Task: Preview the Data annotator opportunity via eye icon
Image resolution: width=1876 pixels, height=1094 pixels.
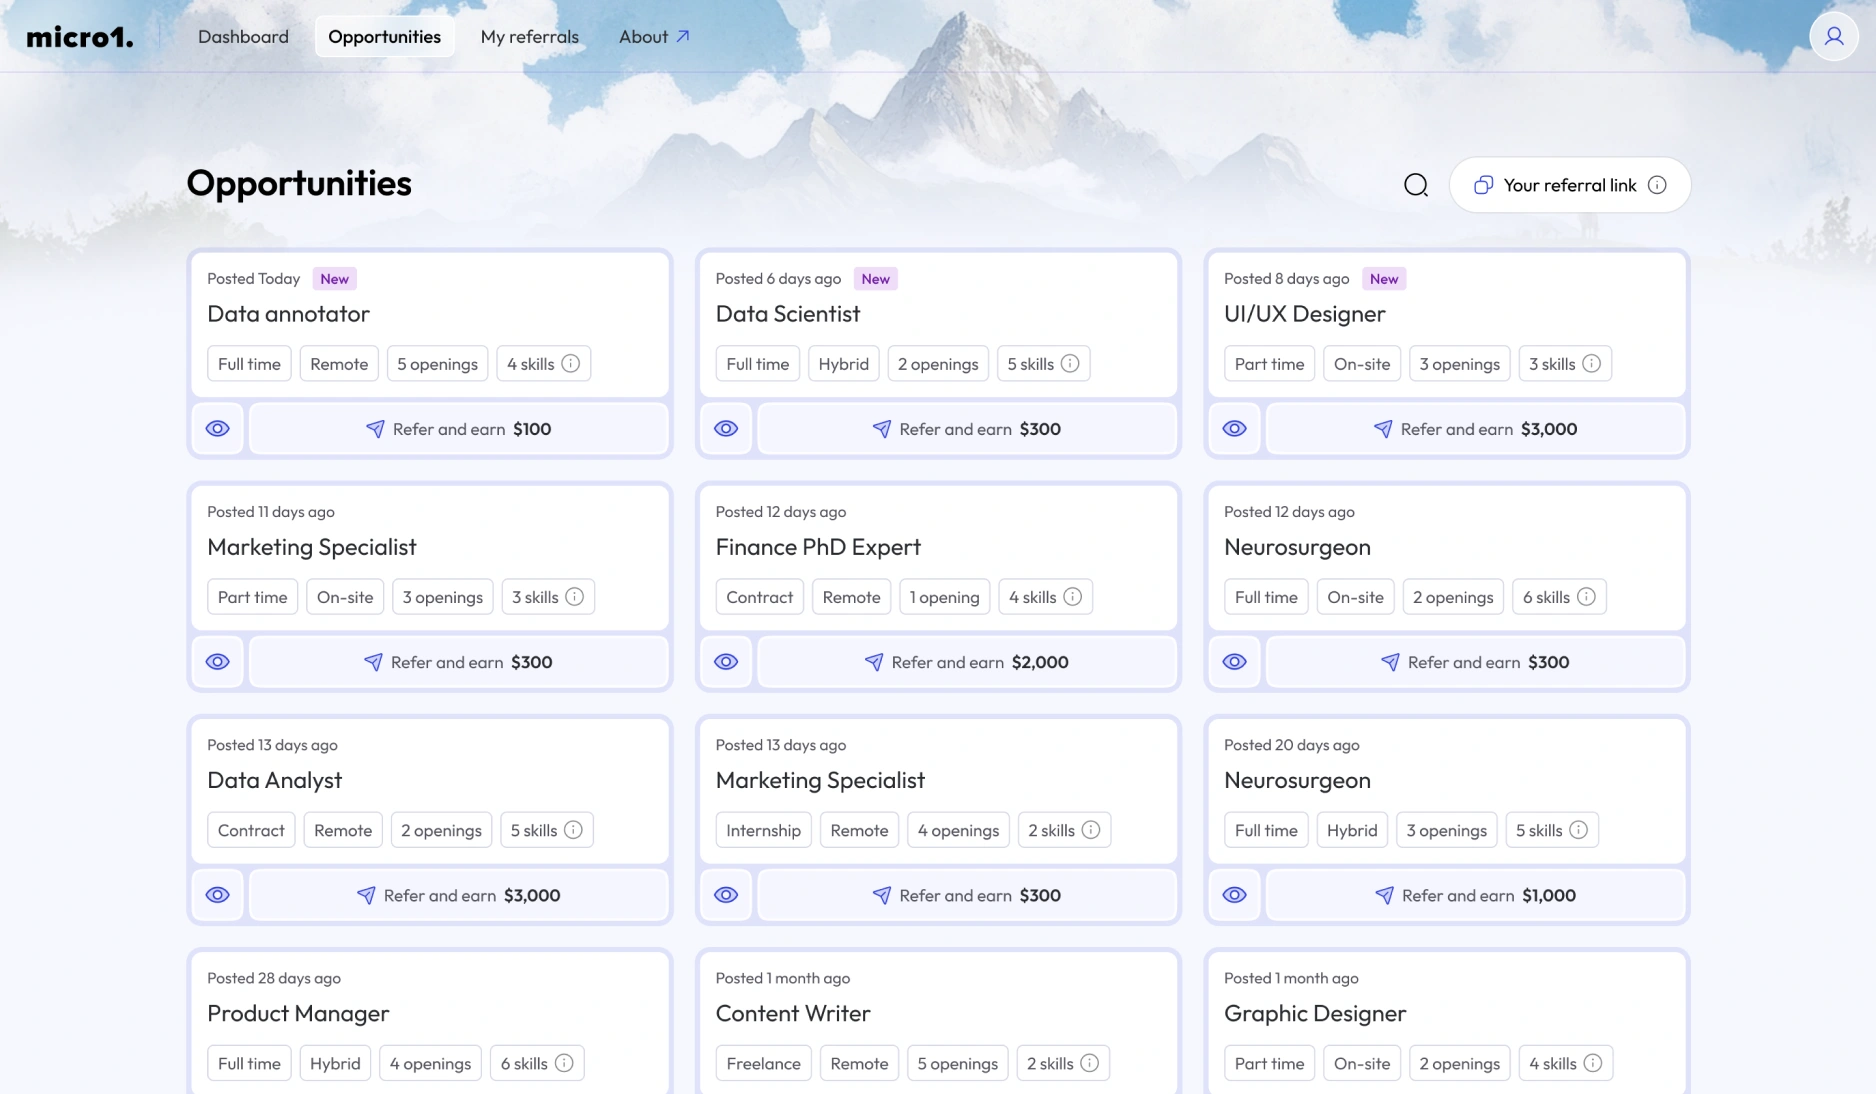Action: (218, 429)
